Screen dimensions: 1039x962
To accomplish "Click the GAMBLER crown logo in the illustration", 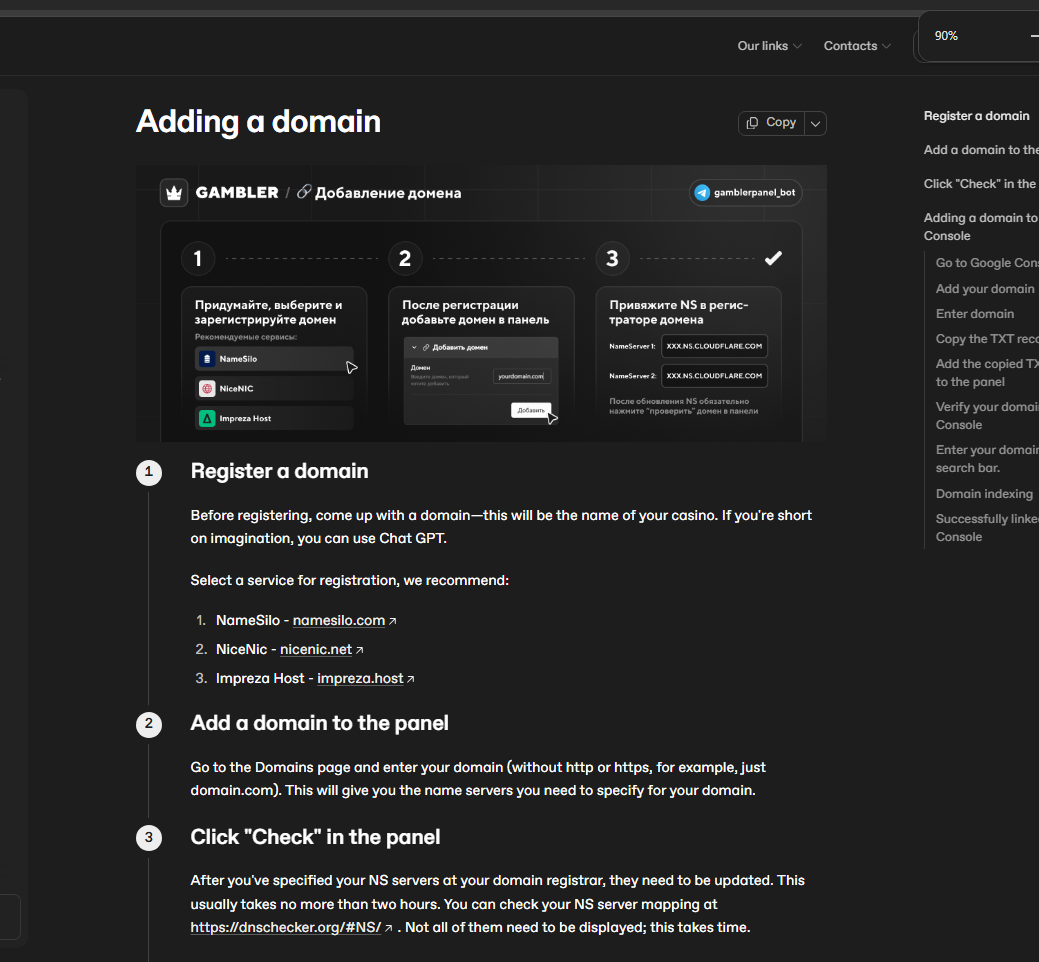I will pyautogui.click(x=175, y=192).
